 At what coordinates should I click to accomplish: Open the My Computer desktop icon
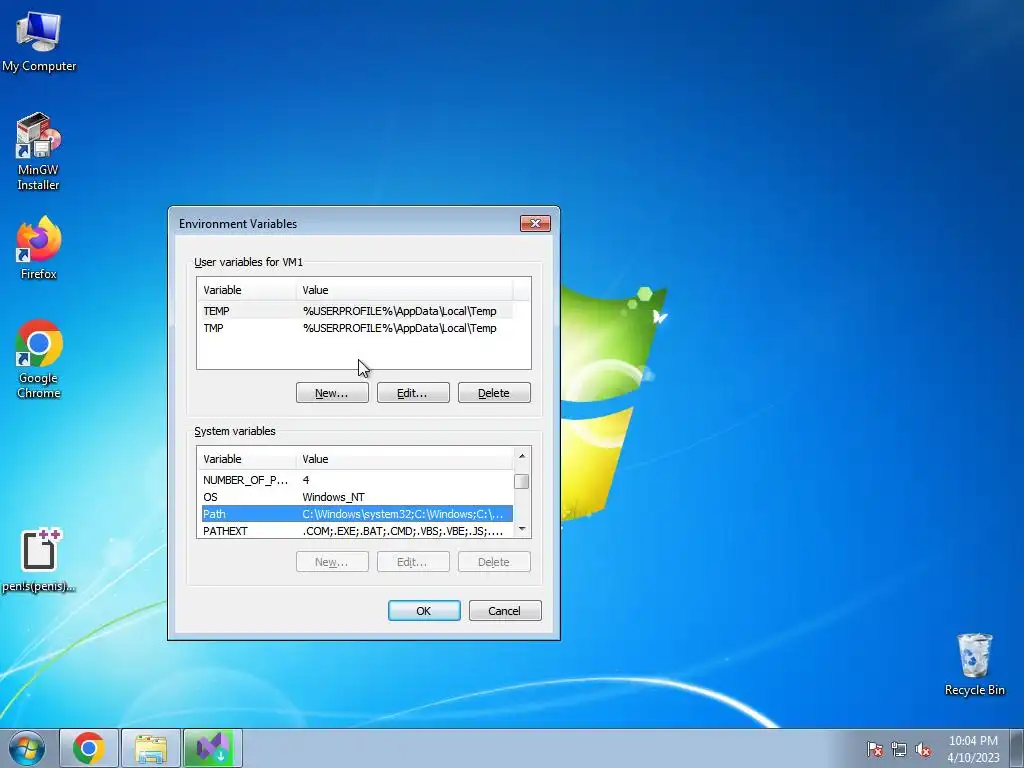pyautogui.click(x=39, y=41)
